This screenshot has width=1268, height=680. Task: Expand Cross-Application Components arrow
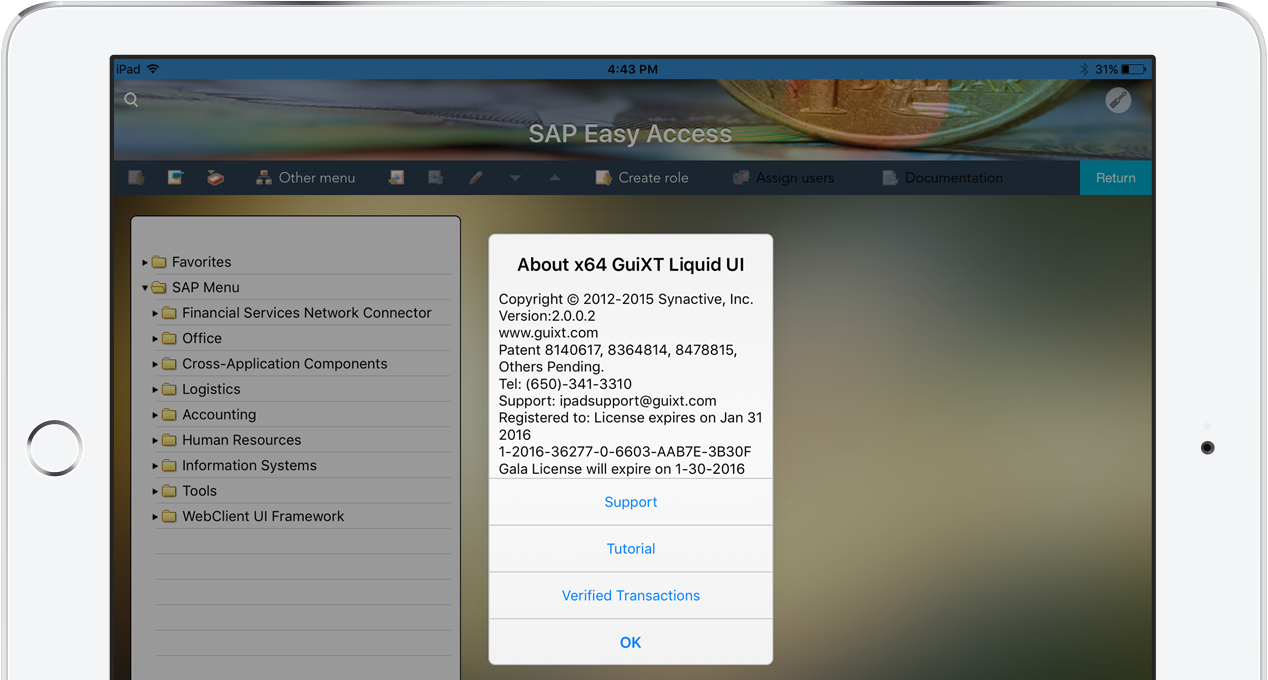pyautogui.click(x=155, y=364)
